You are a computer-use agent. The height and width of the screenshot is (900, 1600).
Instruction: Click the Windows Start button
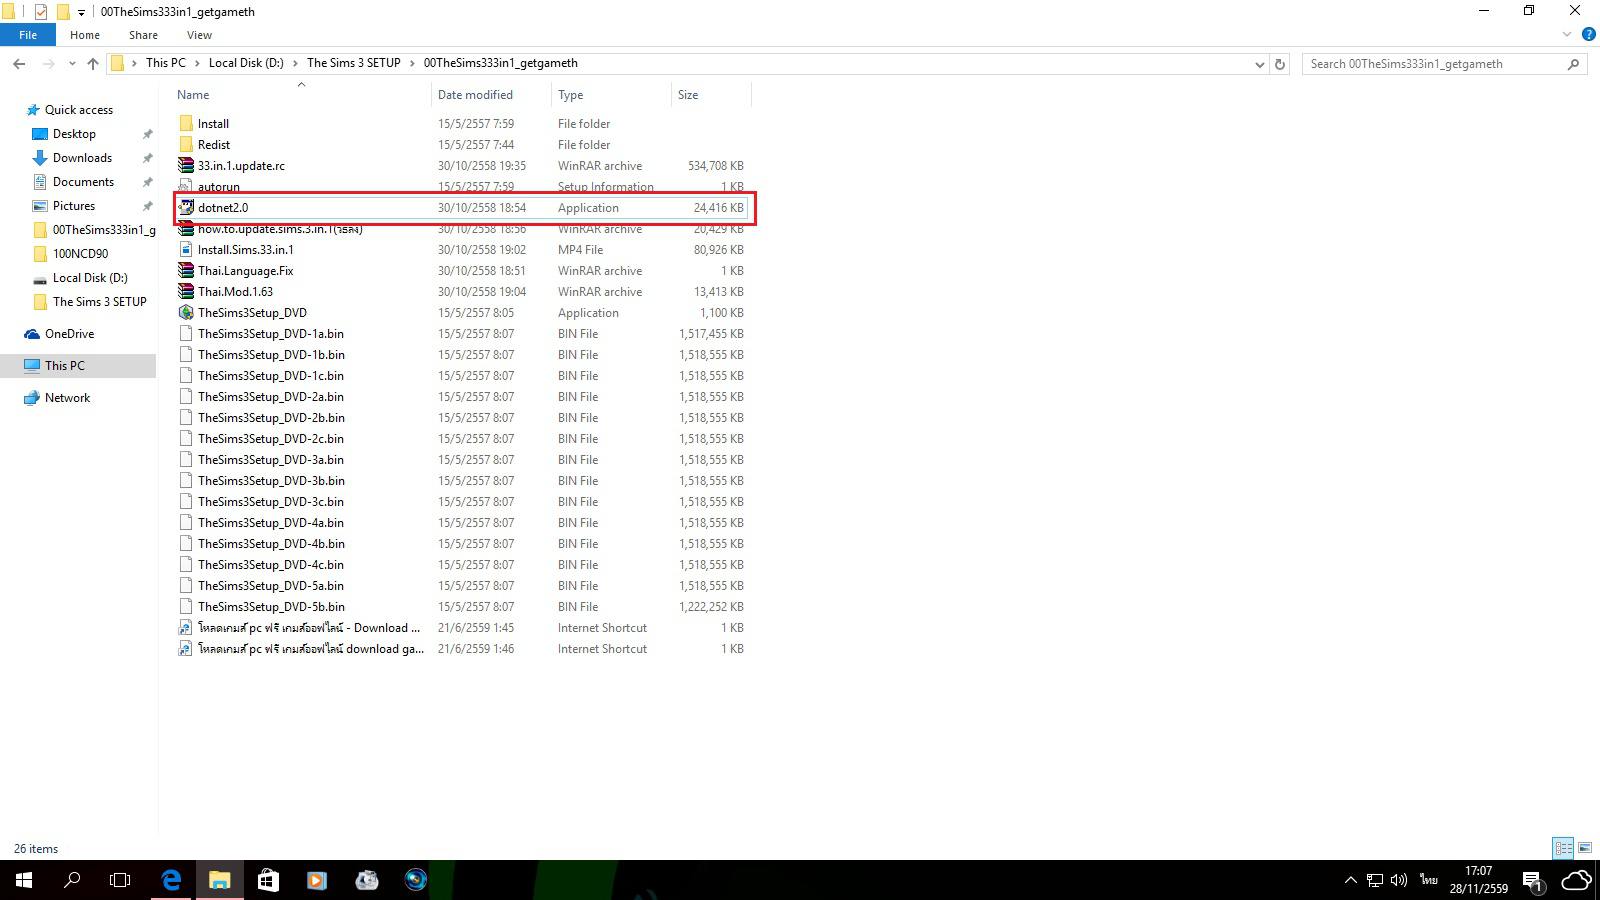[24, 880]
